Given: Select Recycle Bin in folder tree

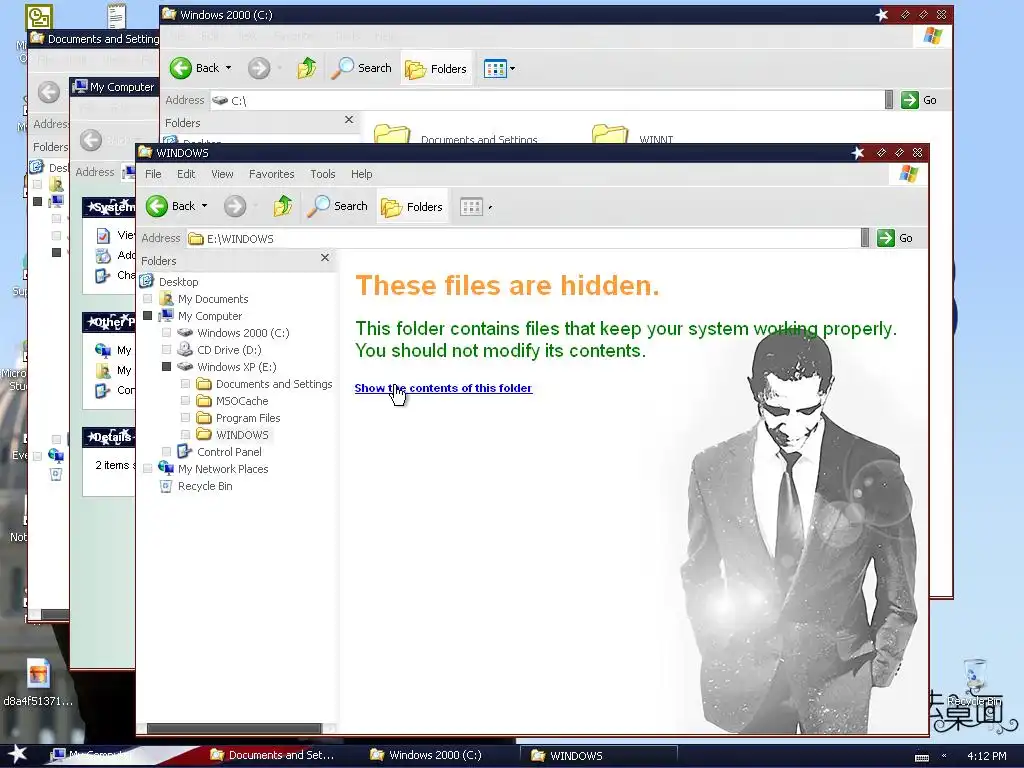Looking at the screenshot, I should point(204,486).
